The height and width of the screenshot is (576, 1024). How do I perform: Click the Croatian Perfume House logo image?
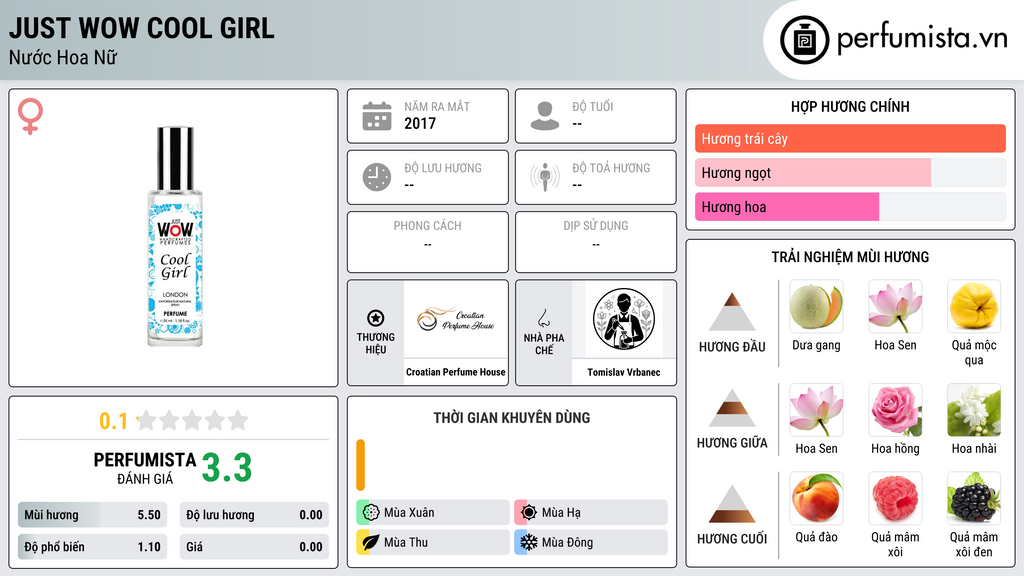click(455, 319)
